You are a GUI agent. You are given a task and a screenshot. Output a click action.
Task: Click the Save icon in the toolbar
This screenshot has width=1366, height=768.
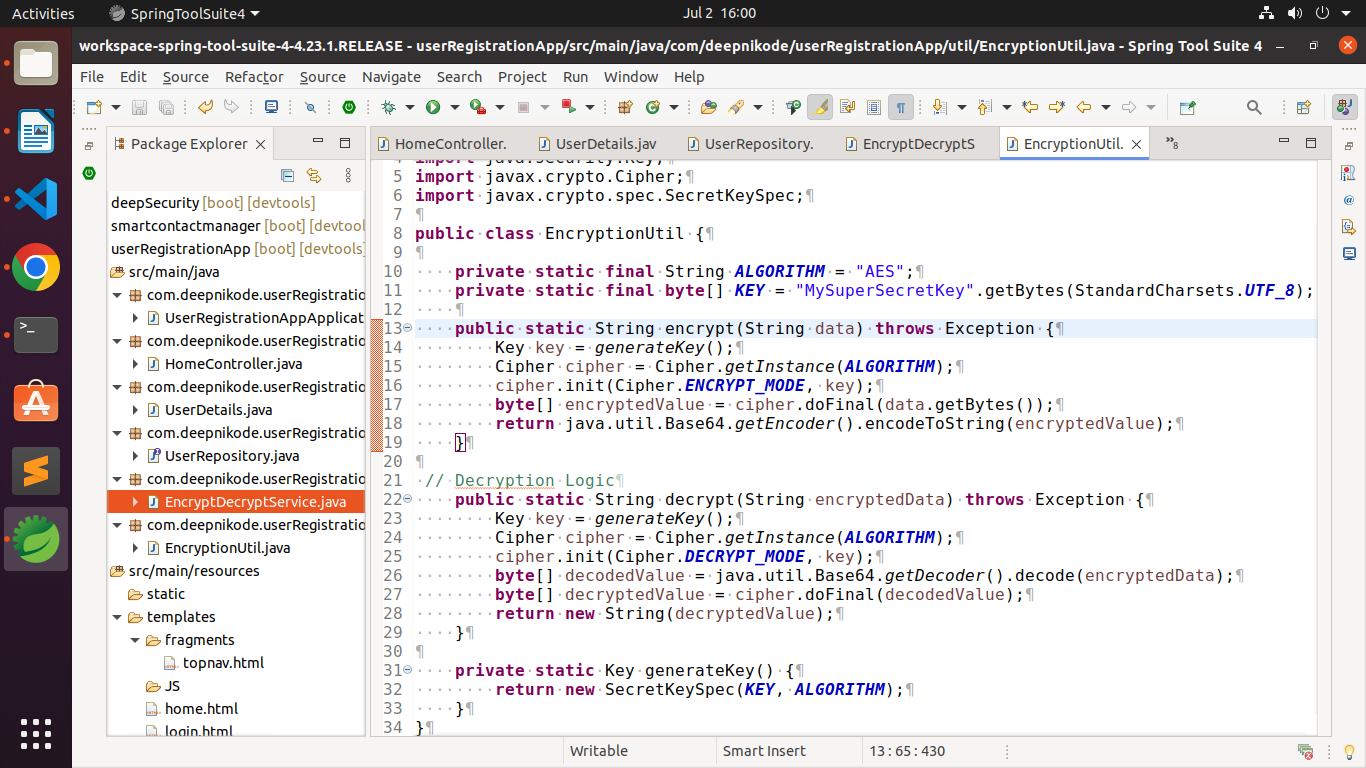(x=139, y=107)
